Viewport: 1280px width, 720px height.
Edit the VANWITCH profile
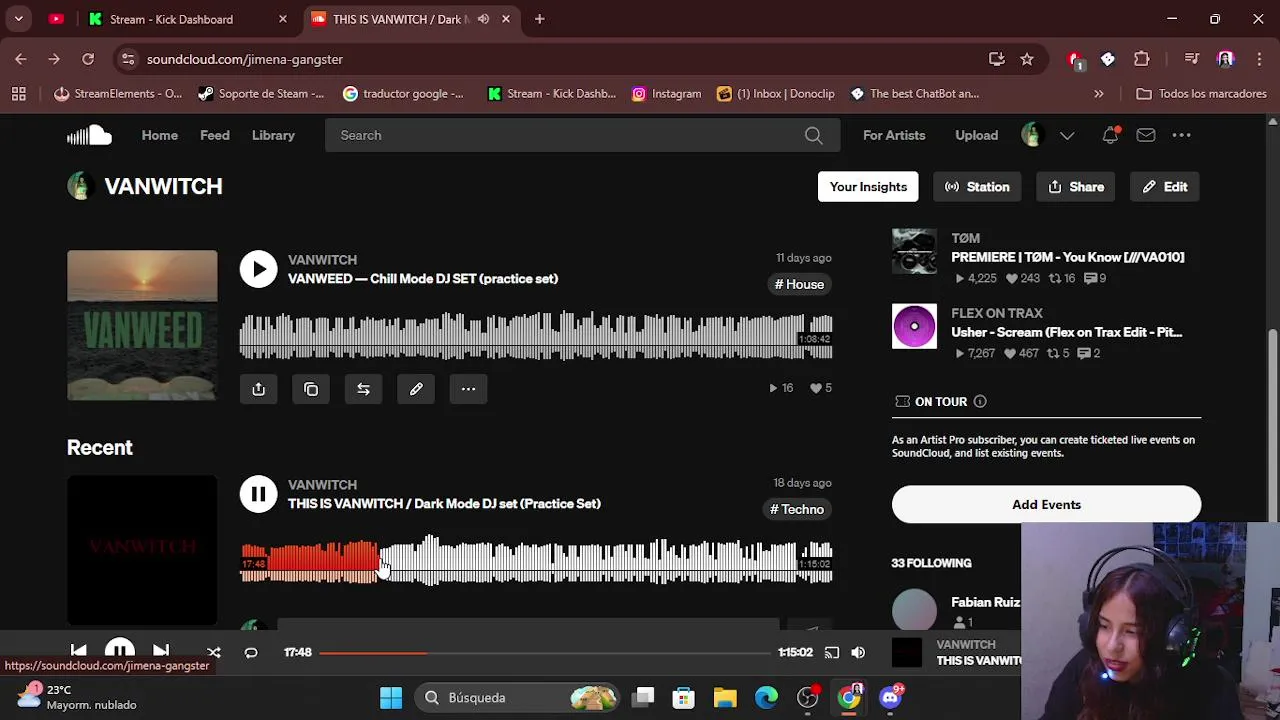point(1165,187)
